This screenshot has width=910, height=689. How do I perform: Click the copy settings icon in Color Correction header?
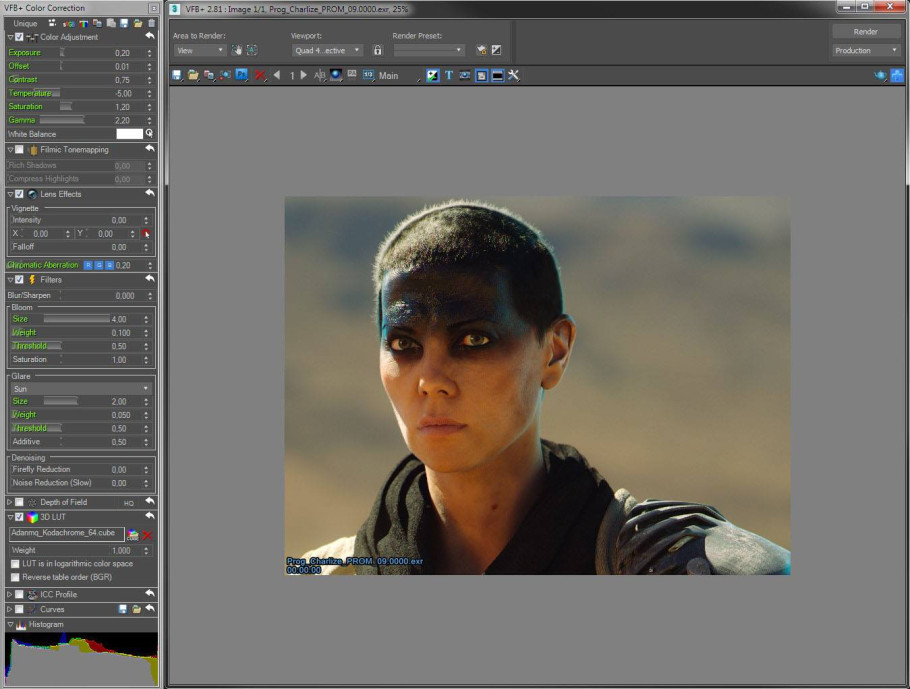pyautogui.click(x=96, y=23)
